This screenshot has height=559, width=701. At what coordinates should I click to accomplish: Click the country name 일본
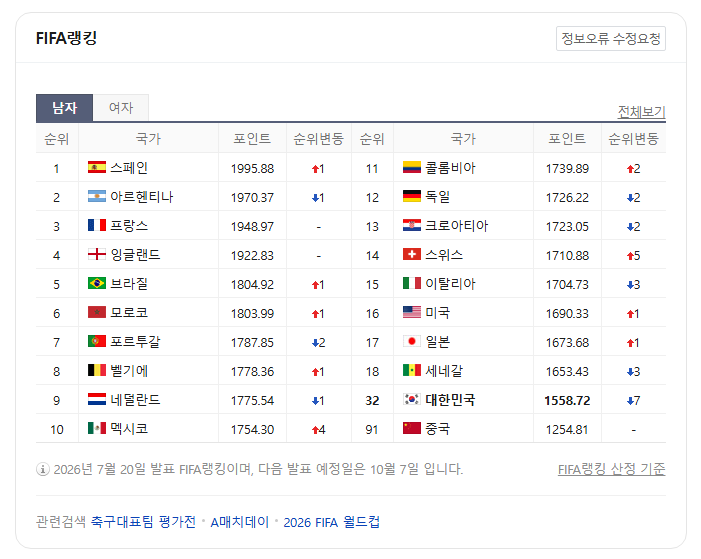click(438, 342)
